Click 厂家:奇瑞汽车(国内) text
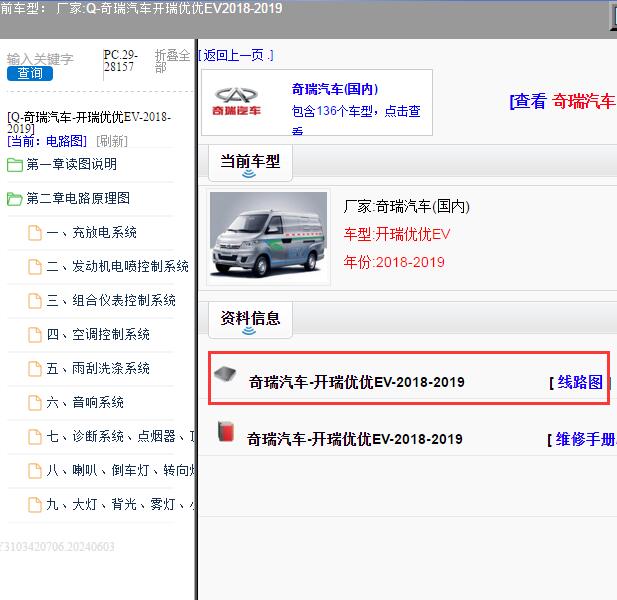This screenshot has height=600, width=617. [406, 206]
